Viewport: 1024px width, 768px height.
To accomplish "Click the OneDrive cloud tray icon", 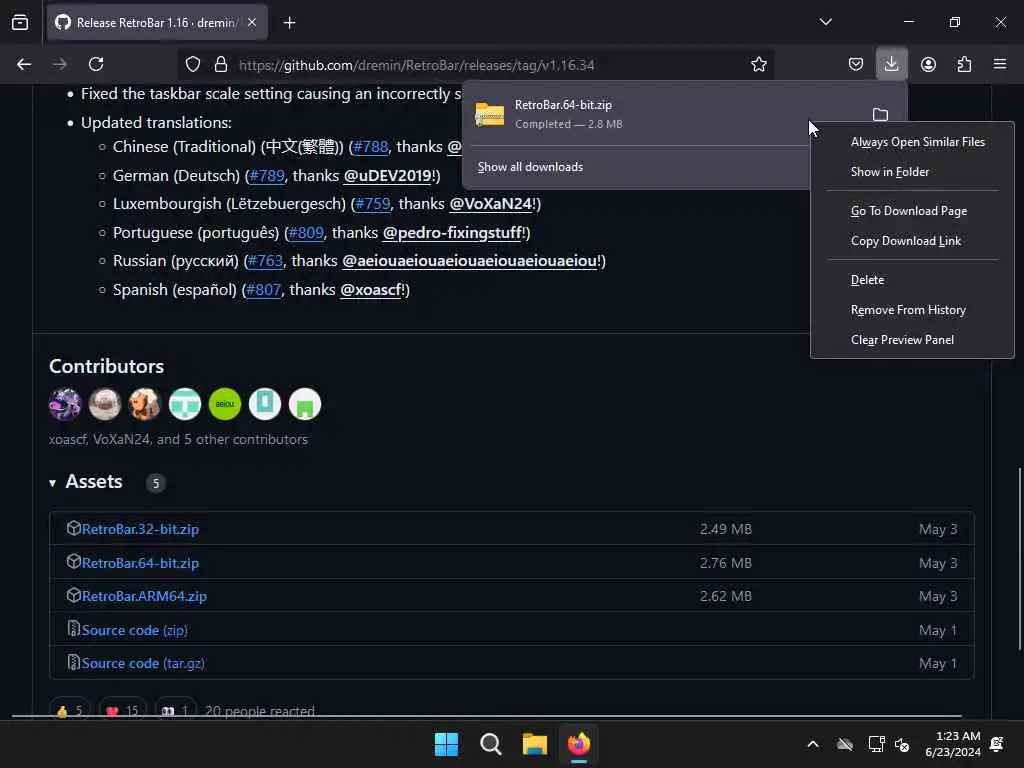I will pyautogui.click(x=844, y=744).
